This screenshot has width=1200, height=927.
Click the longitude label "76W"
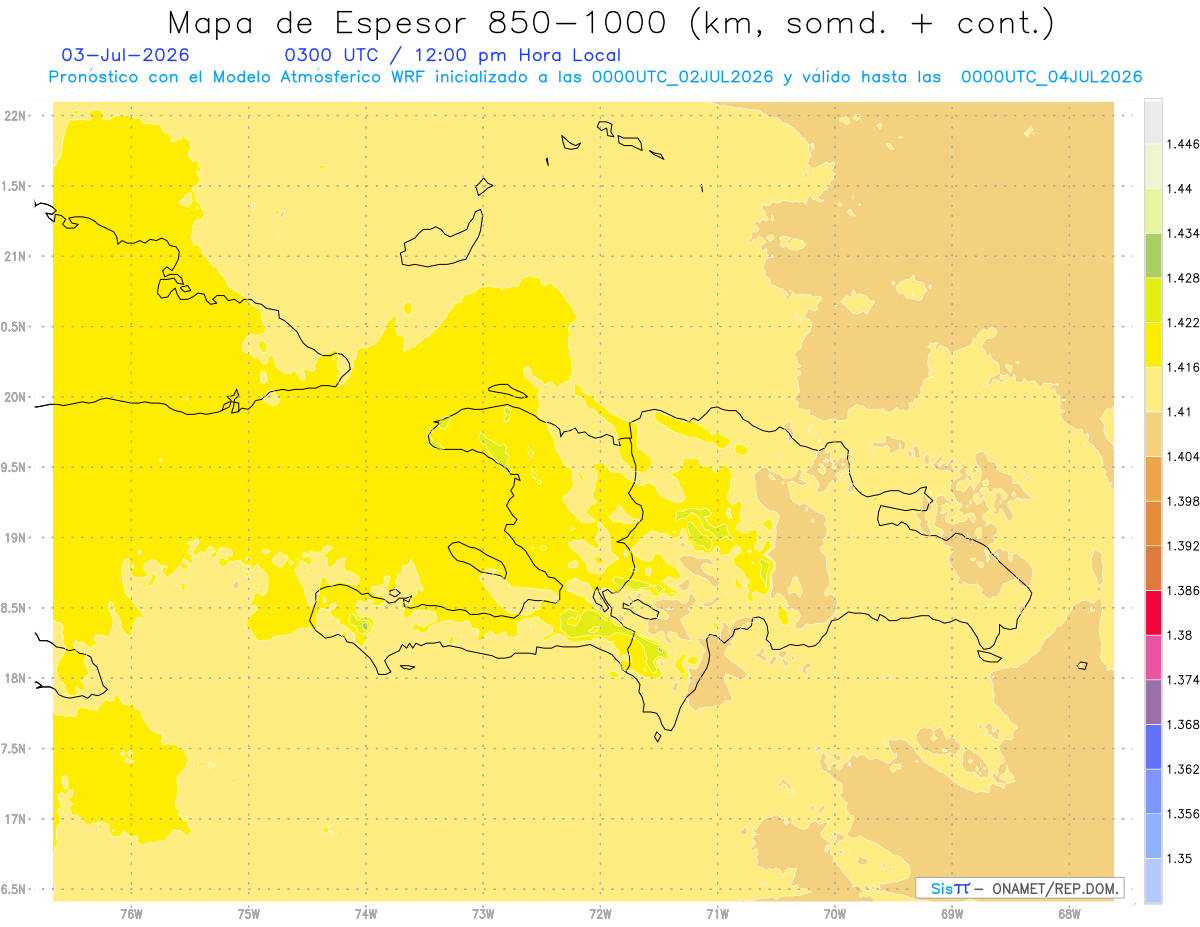pyautogui.click(x=131, y=914)
